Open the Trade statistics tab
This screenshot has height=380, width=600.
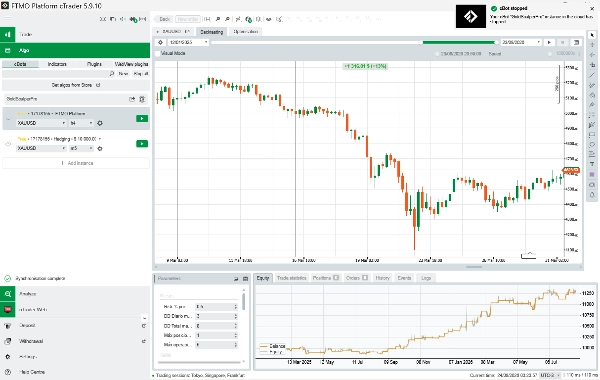tap(291, 278)
